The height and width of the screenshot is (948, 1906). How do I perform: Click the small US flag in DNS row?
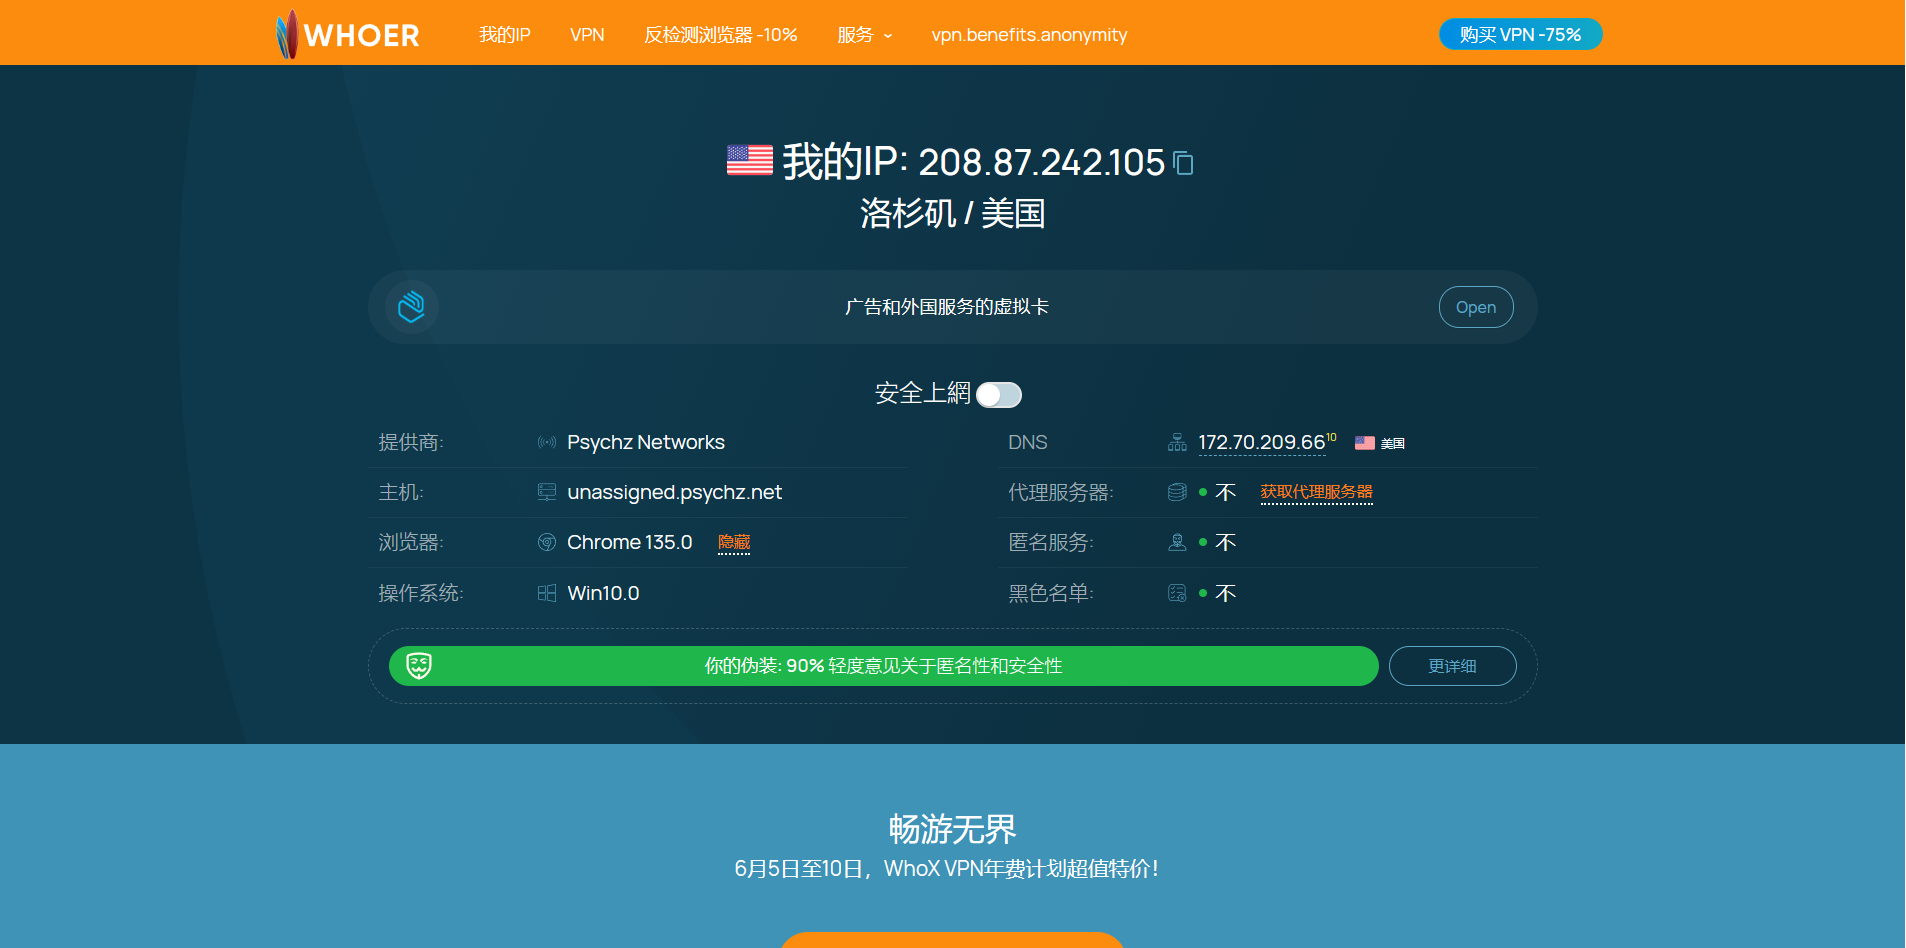[1364, 442]
